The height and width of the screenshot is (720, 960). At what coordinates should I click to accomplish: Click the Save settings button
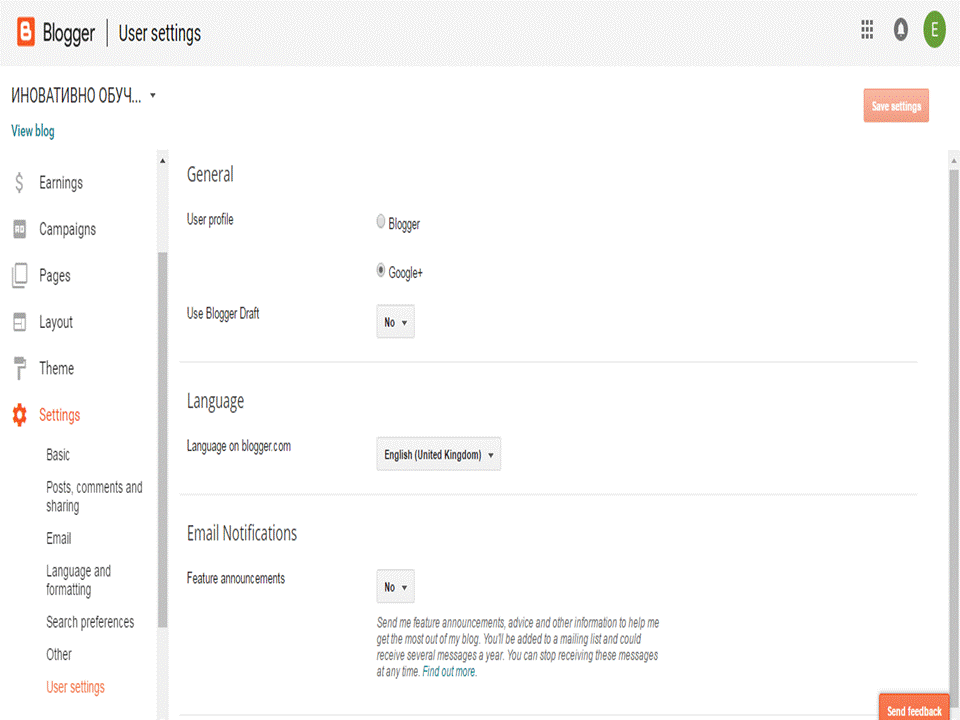[x=896, y=106]
